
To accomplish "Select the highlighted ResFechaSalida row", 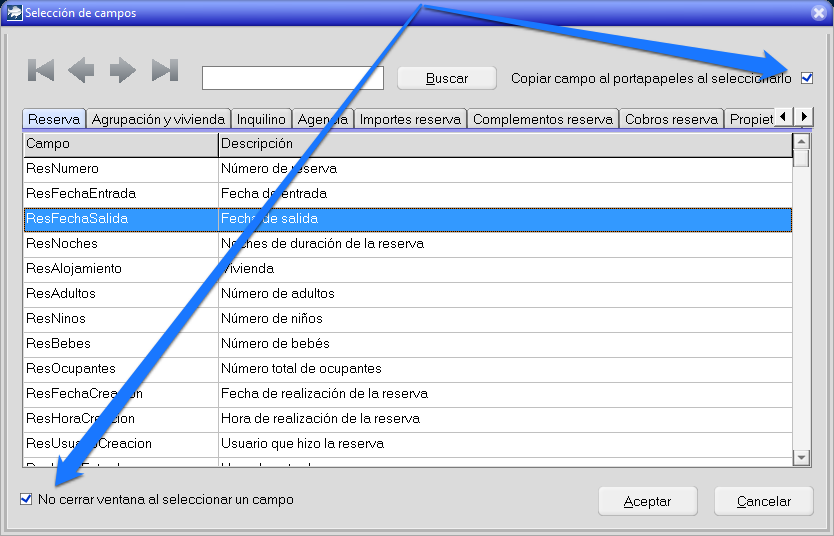I will click(407, 219).
